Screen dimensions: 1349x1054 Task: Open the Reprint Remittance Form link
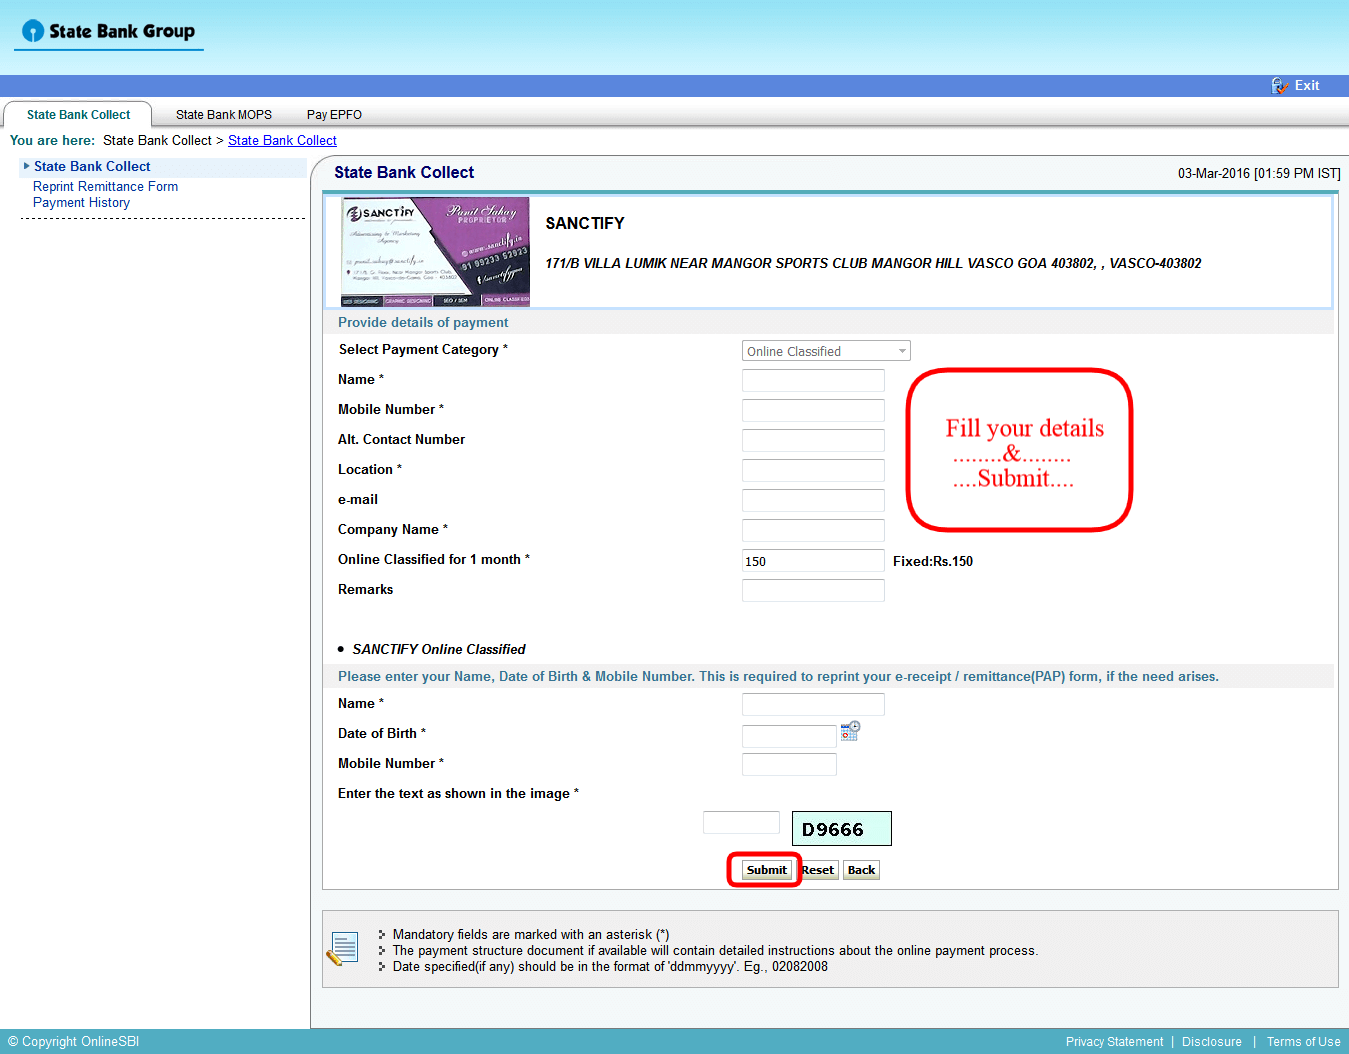[105, 187]
